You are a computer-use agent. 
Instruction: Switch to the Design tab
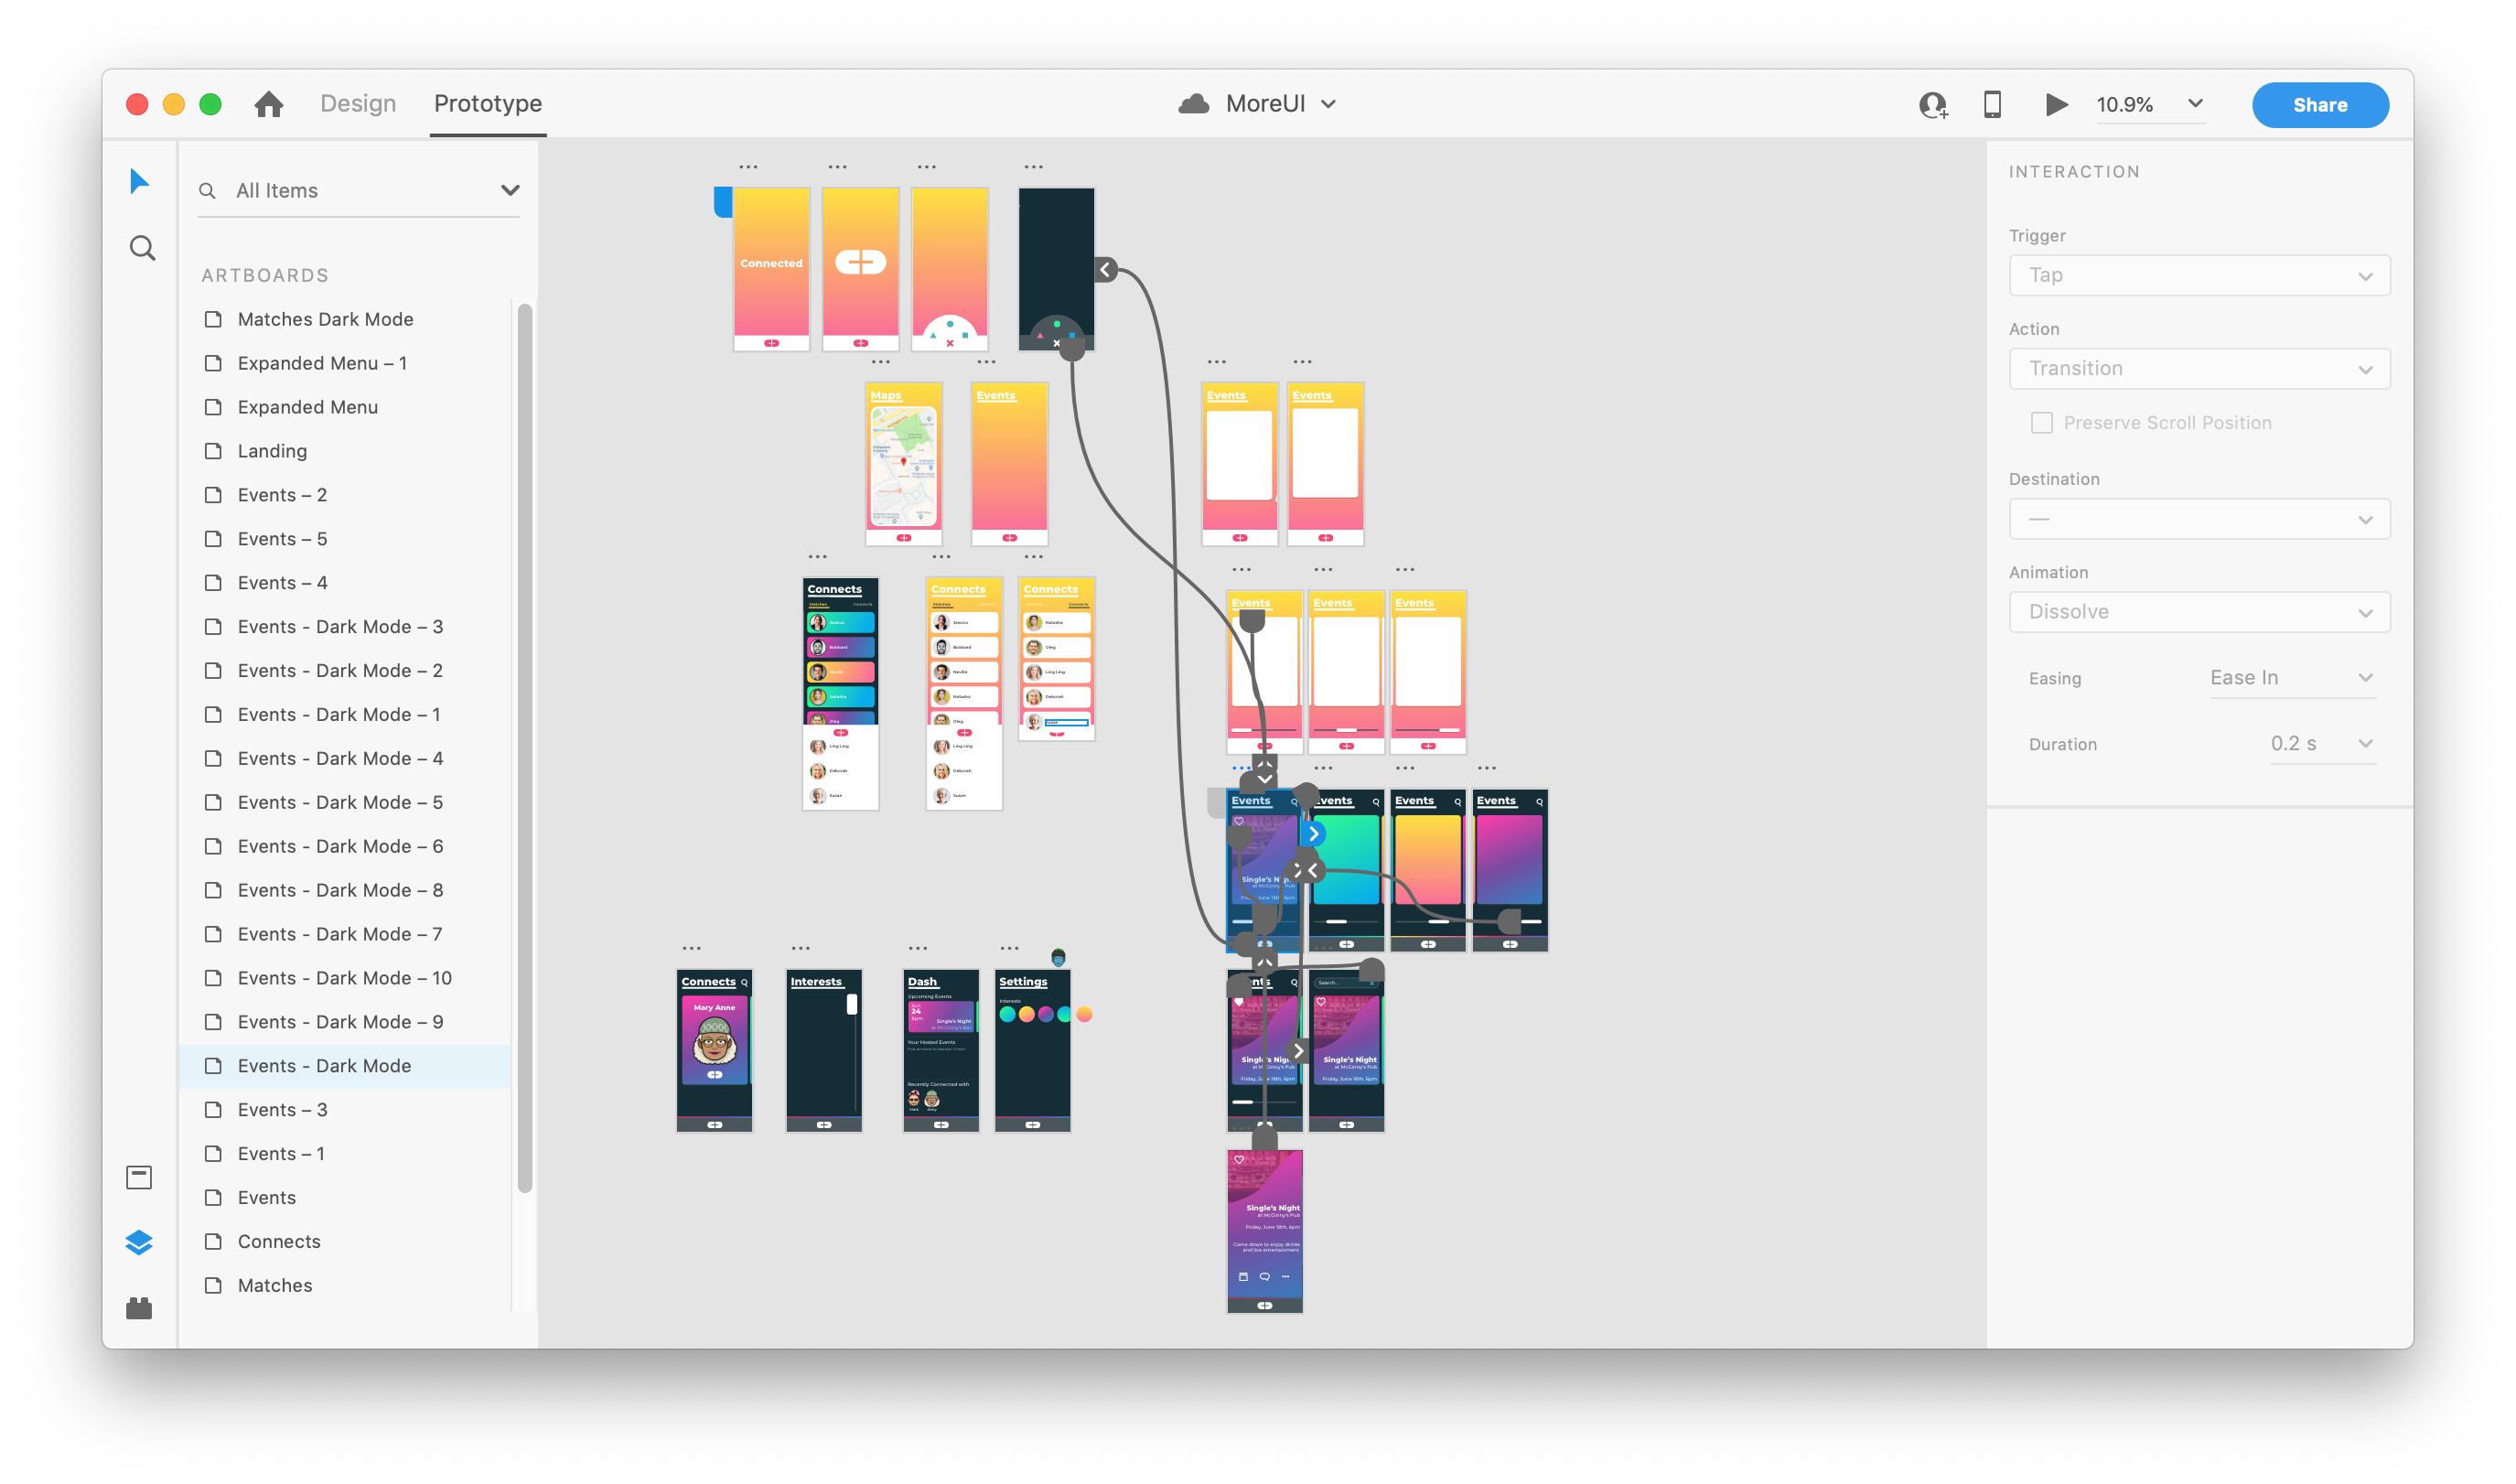pos(357,103)
